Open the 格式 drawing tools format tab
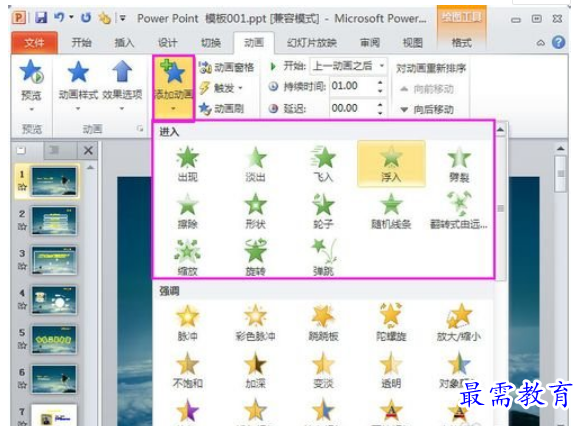 [x=461, y=43]
